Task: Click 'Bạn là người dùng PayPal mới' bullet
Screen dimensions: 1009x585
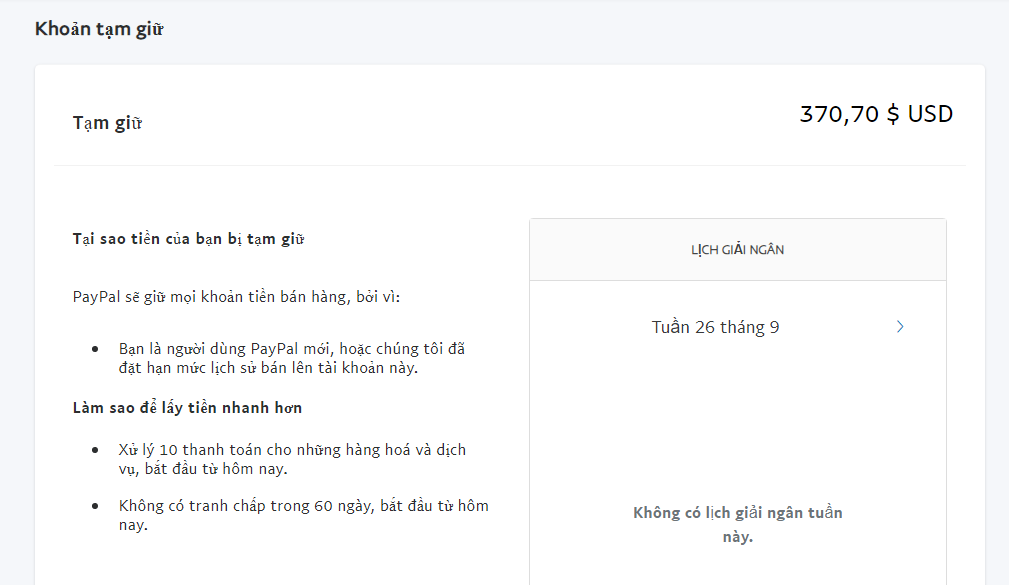Action: (292, 358)
